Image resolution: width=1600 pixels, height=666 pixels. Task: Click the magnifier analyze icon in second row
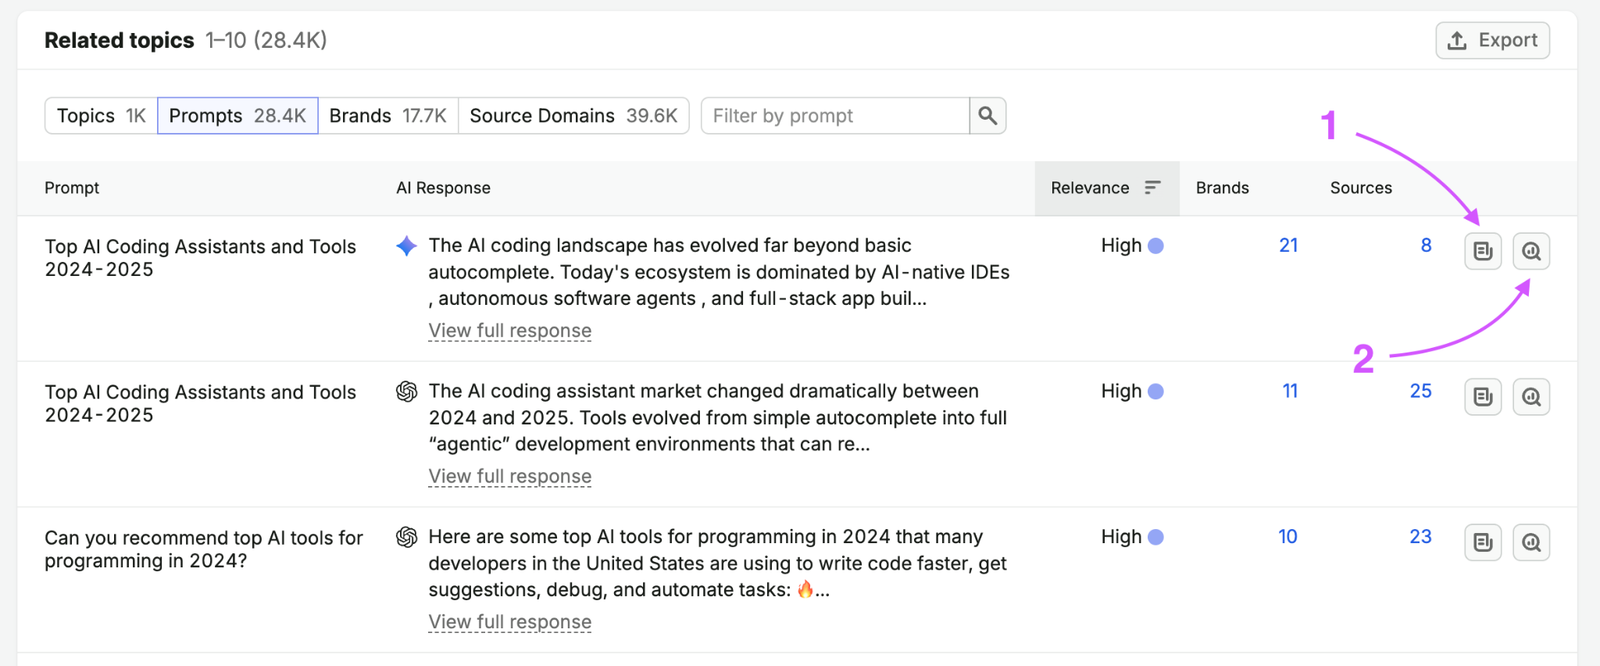[1531, 397]
